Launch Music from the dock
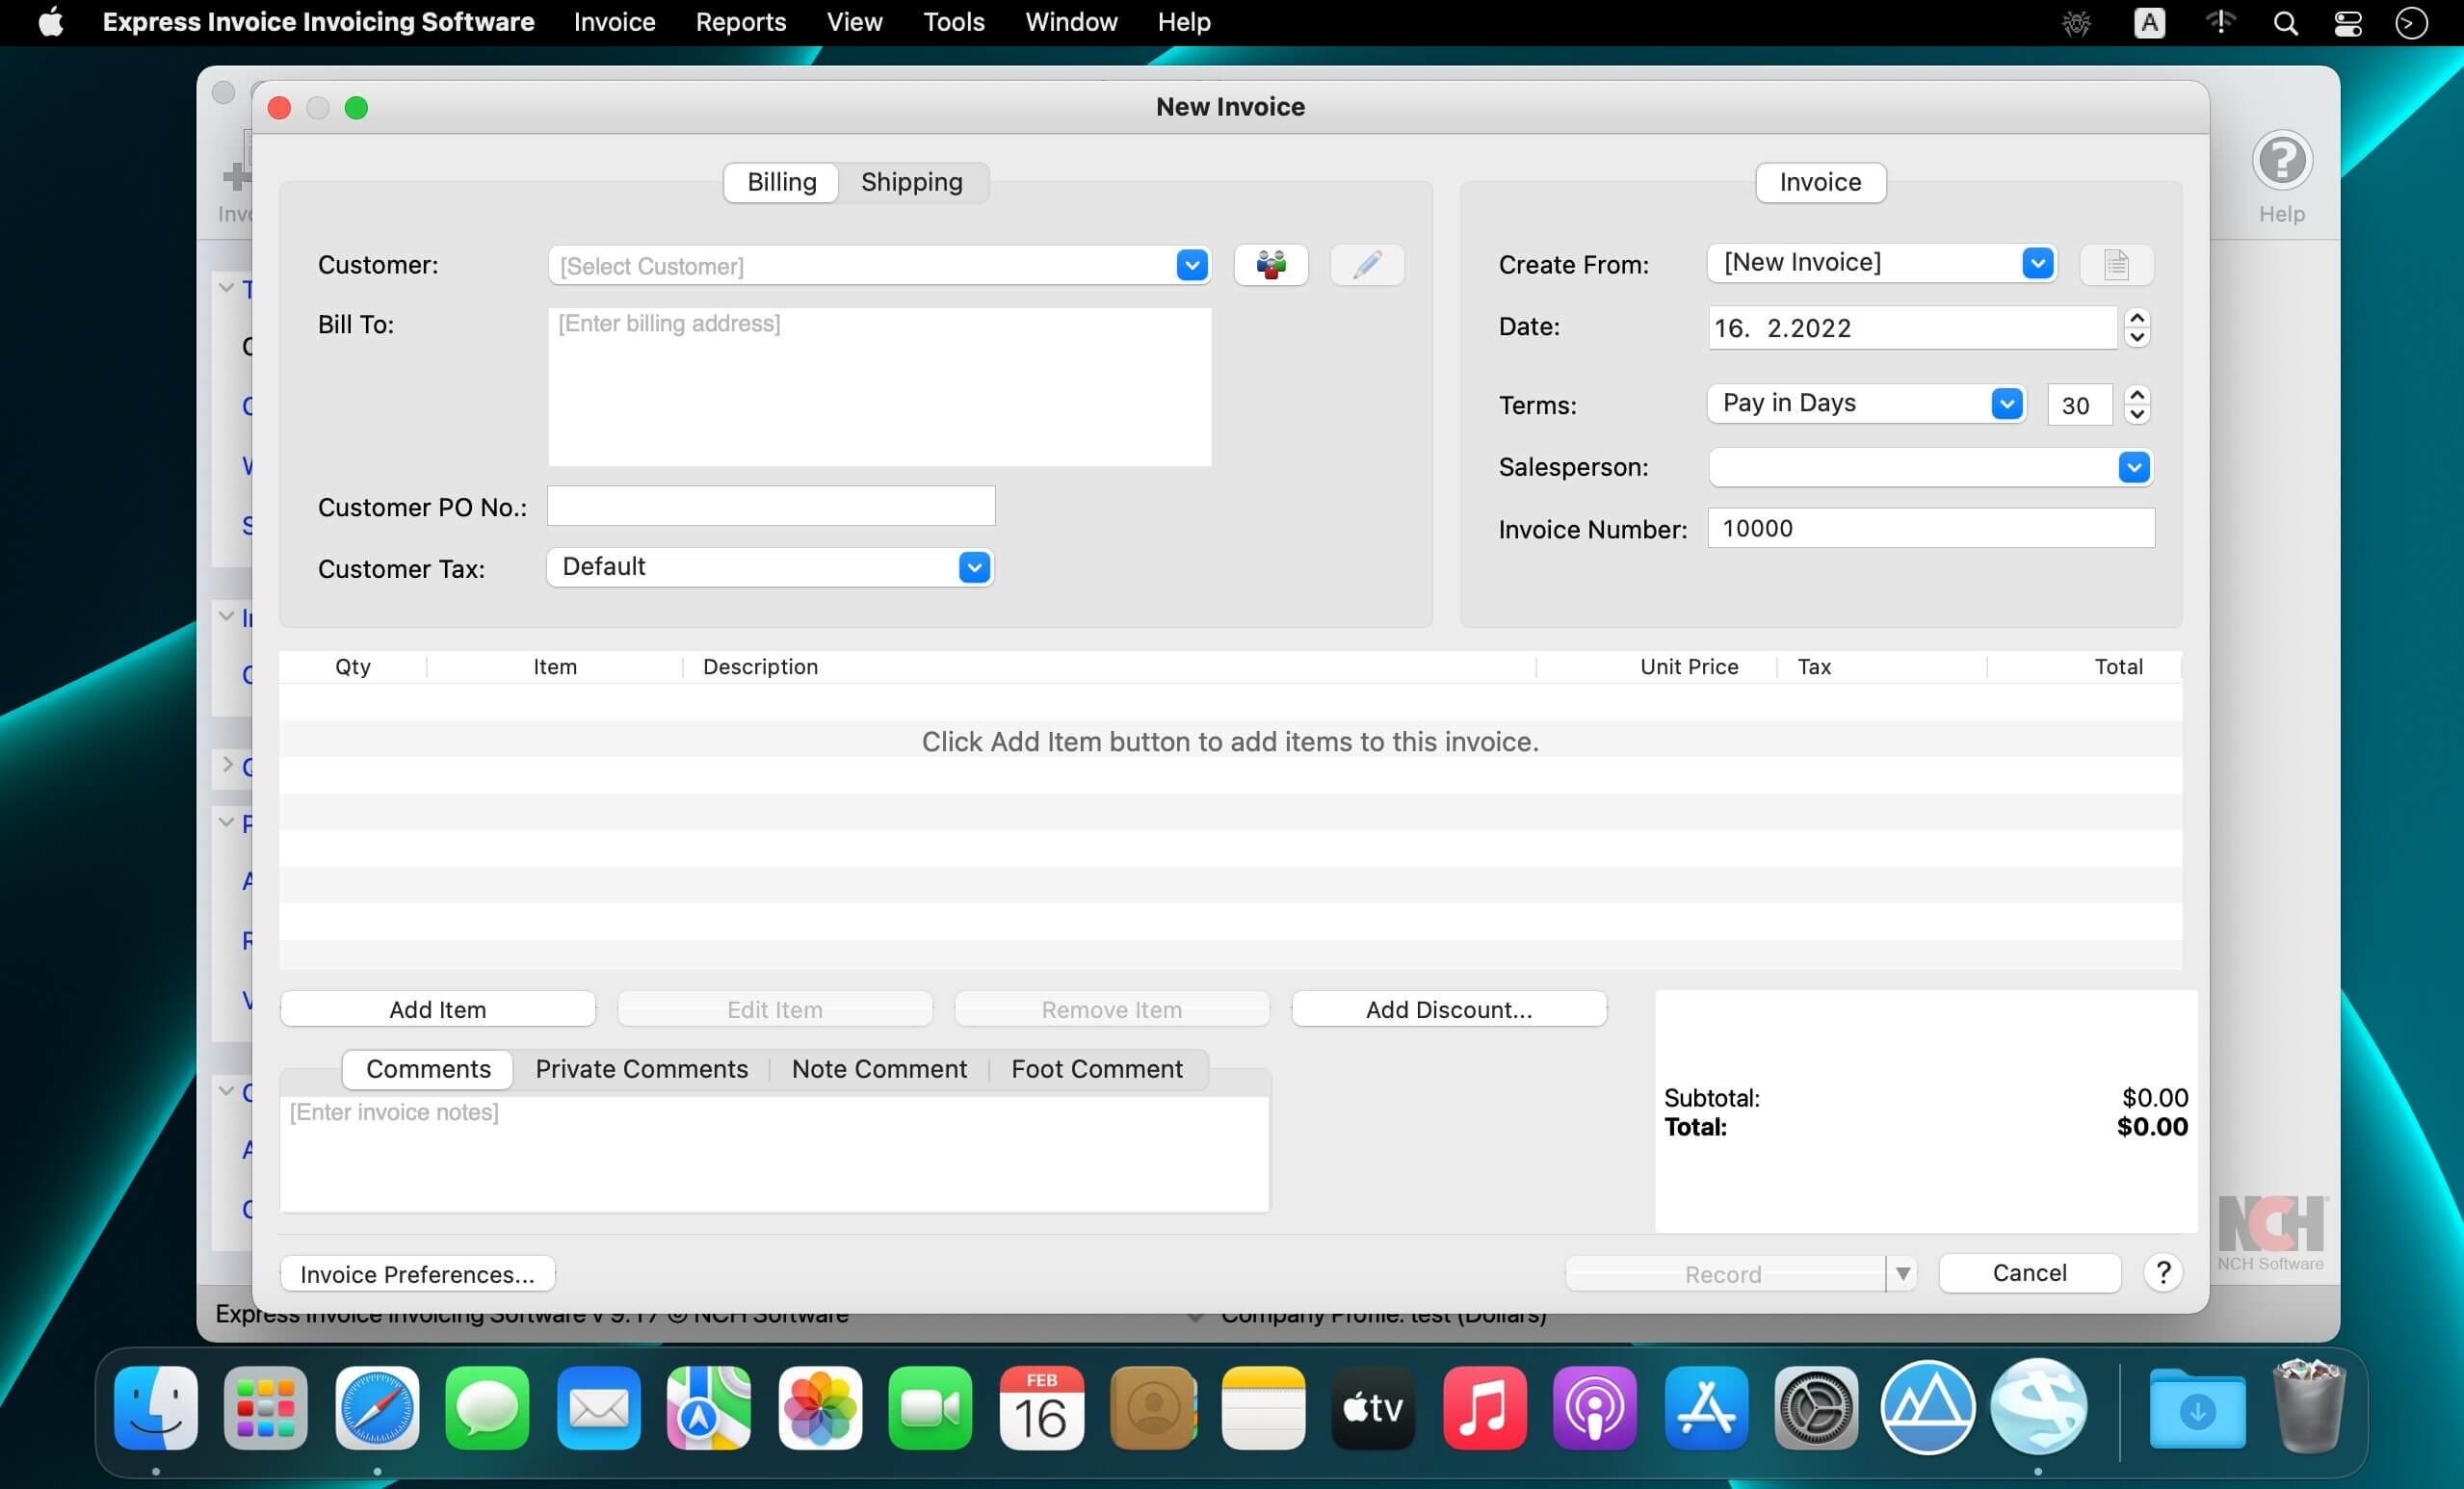The height and width of the screenshot is (1489, 2464). [1484, 1408]
